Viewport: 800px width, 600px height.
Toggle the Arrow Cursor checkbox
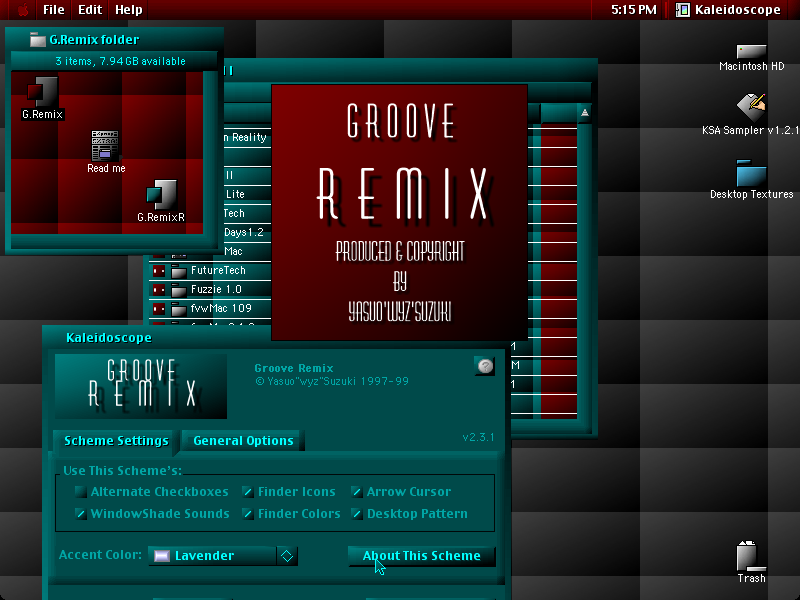pyautogui.click(x=357, y=492)
